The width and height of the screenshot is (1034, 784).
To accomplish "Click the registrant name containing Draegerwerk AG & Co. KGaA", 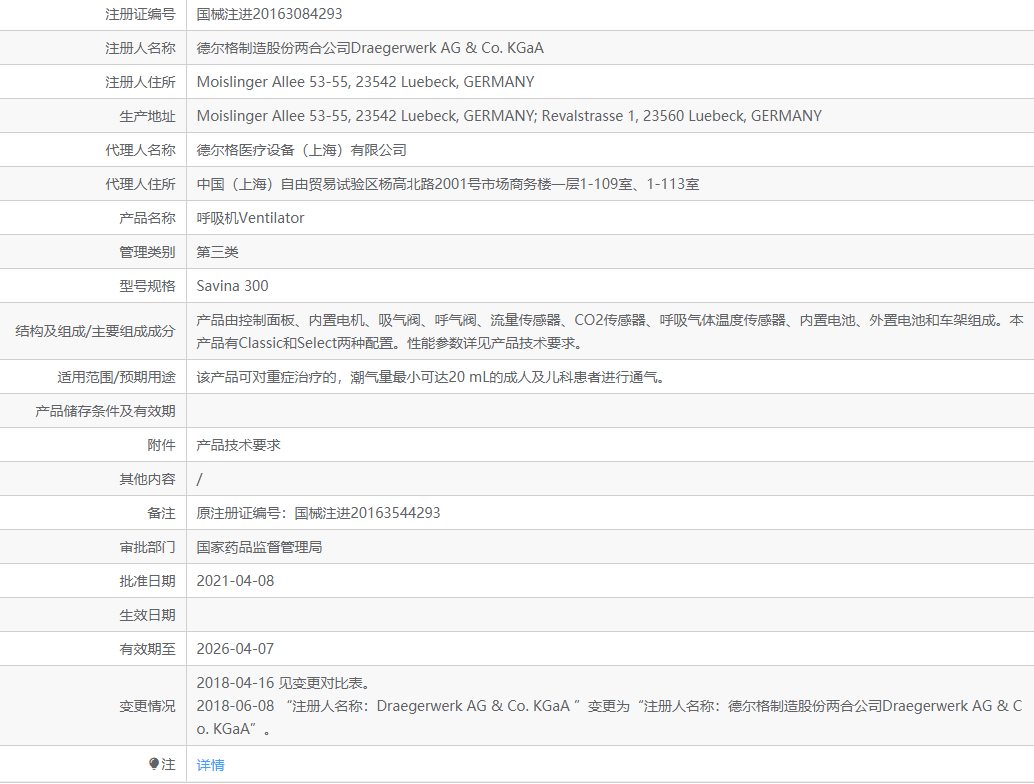I will click(x=370, y=48).
